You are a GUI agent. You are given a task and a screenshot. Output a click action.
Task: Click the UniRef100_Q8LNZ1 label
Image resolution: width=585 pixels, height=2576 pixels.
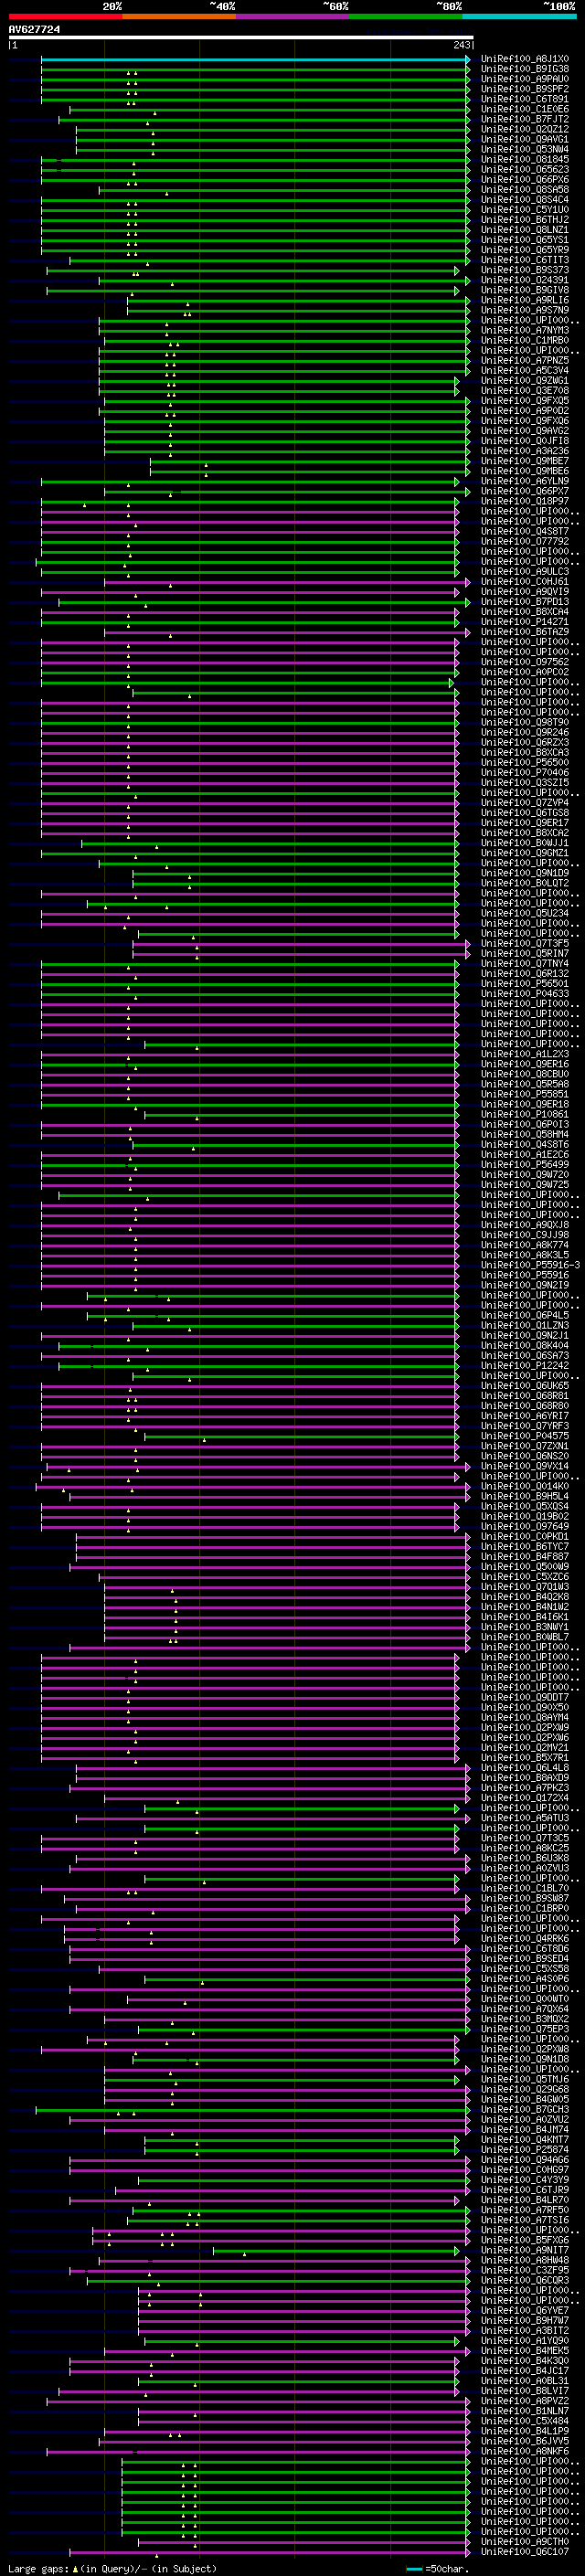tap(525, 230)
